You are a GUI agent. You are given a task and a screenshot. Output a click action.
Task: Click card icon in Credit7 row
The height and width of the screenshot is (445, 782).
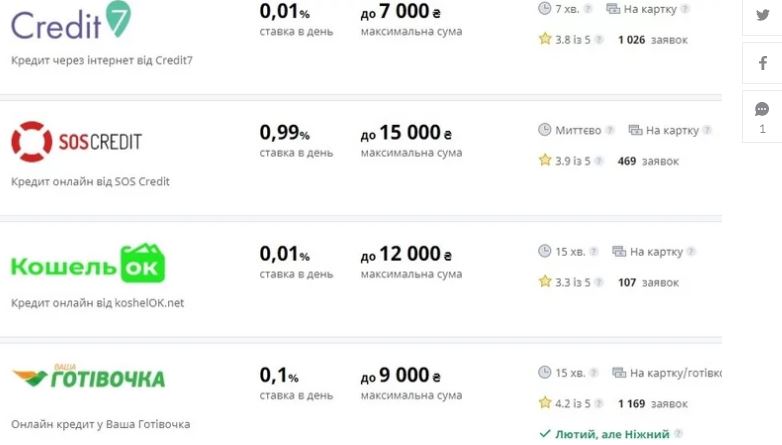(613, 8)
